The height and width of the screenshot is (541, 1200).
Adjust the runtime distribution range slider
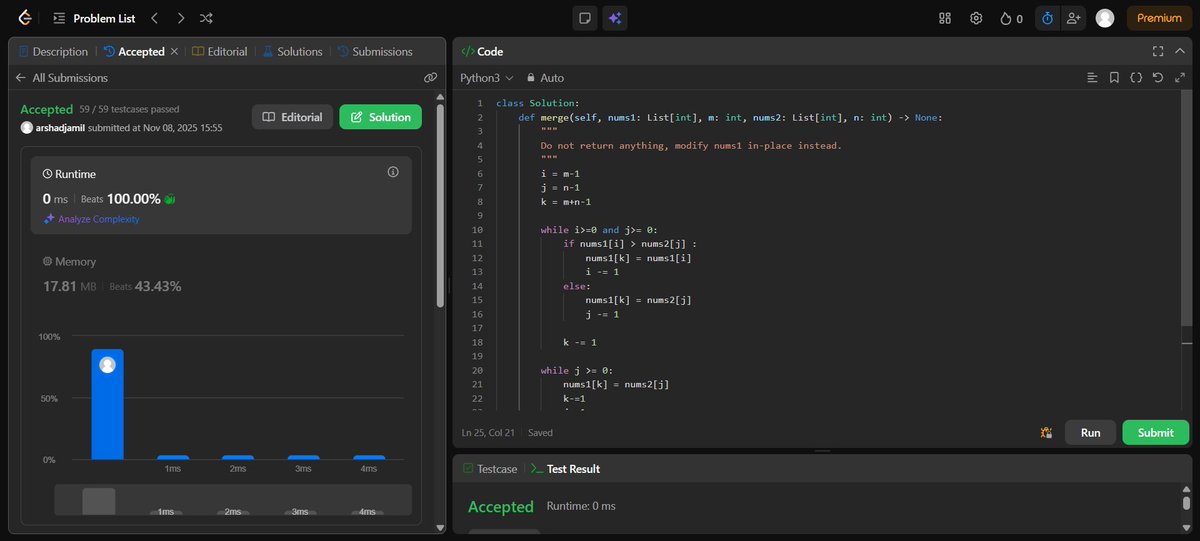click(232, 500)
